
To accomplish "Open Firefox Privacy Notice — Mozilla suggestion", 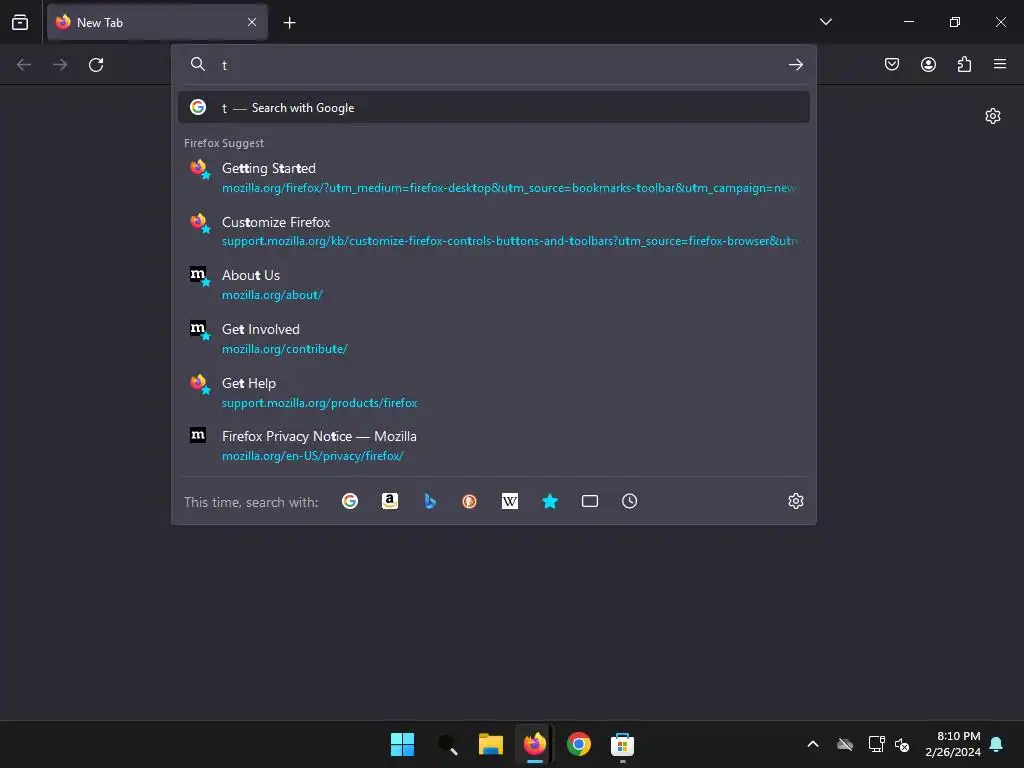I will tap(494, 445).
